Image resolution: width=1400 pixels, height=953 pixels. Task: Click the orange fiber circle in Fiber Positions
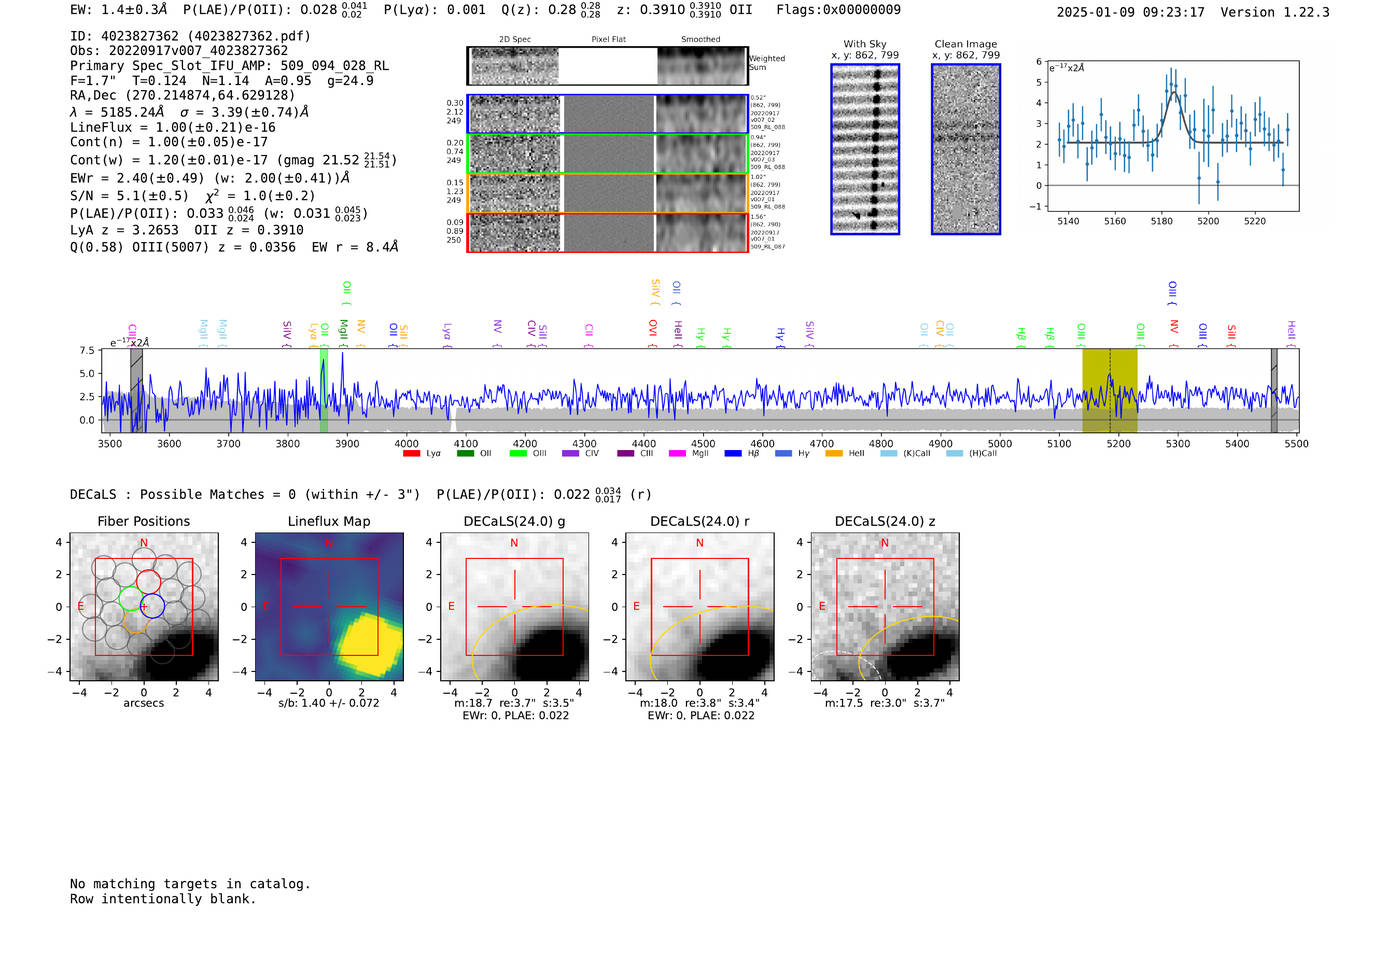coord(136,621)
